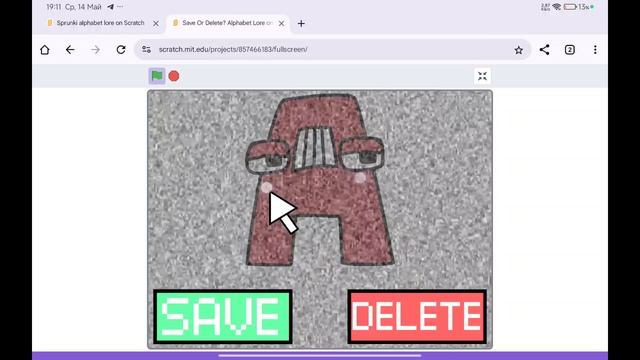Screen dimensions: 640x360
Task: Open site information settings icon
Action: tap(147, 49)
